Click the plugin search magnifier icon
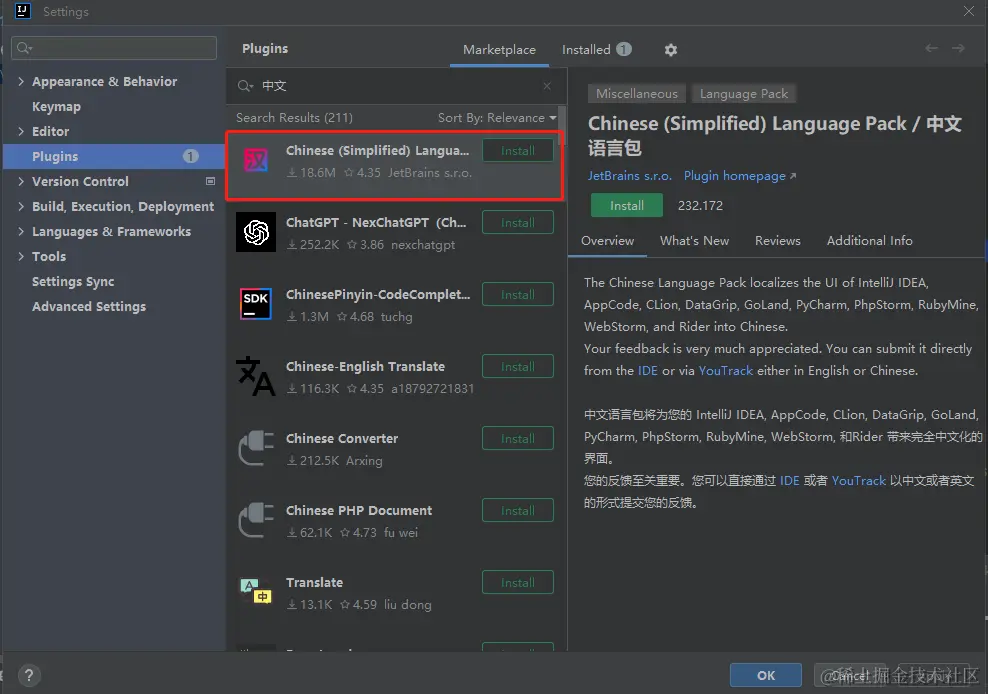 244,86
